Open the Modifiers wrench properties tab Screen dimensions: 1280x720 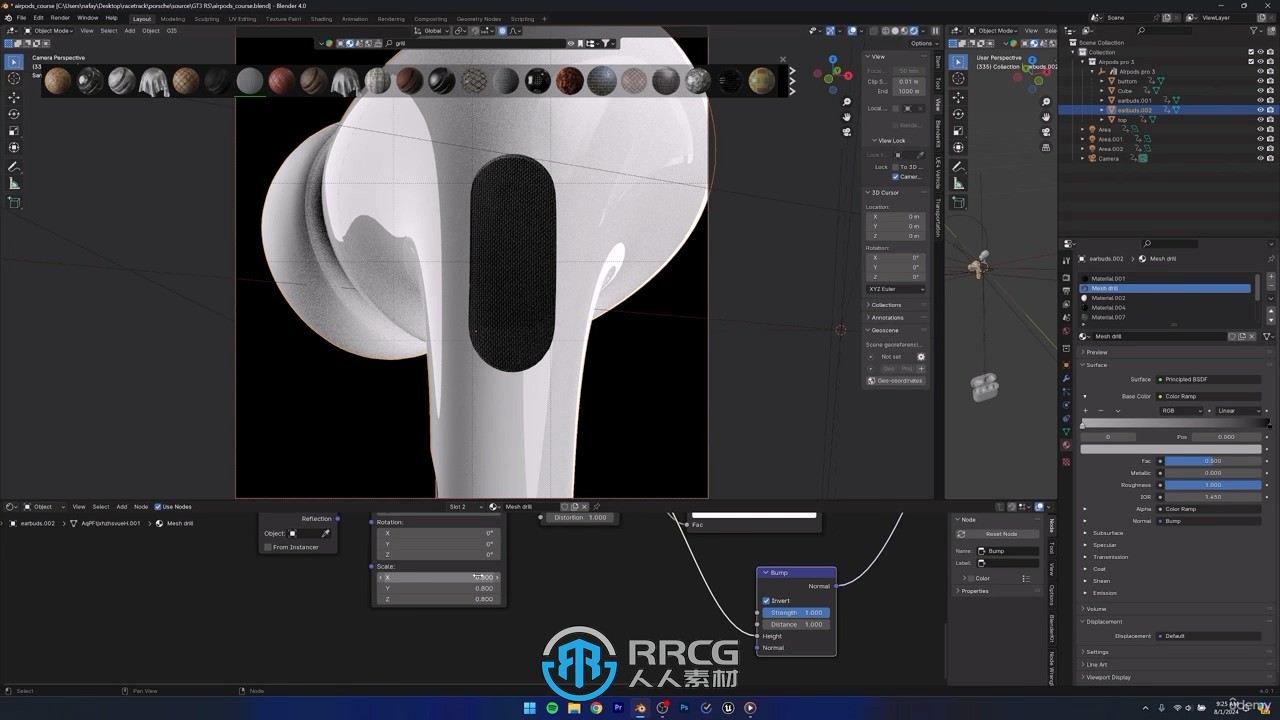(1066, 379)
